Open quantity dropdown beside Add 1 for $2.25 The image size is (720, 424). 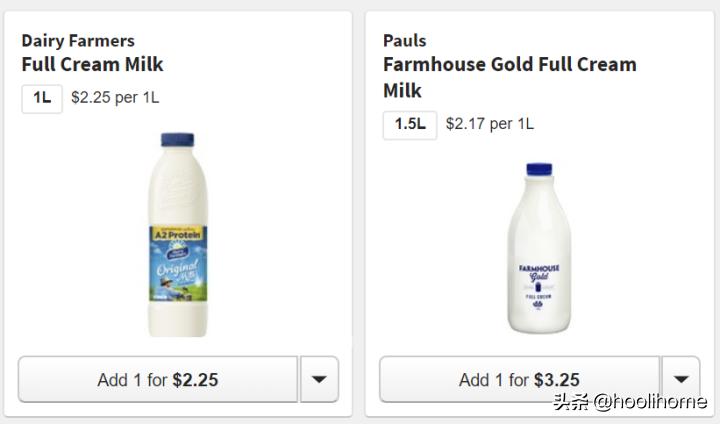[x=319, y=380]
